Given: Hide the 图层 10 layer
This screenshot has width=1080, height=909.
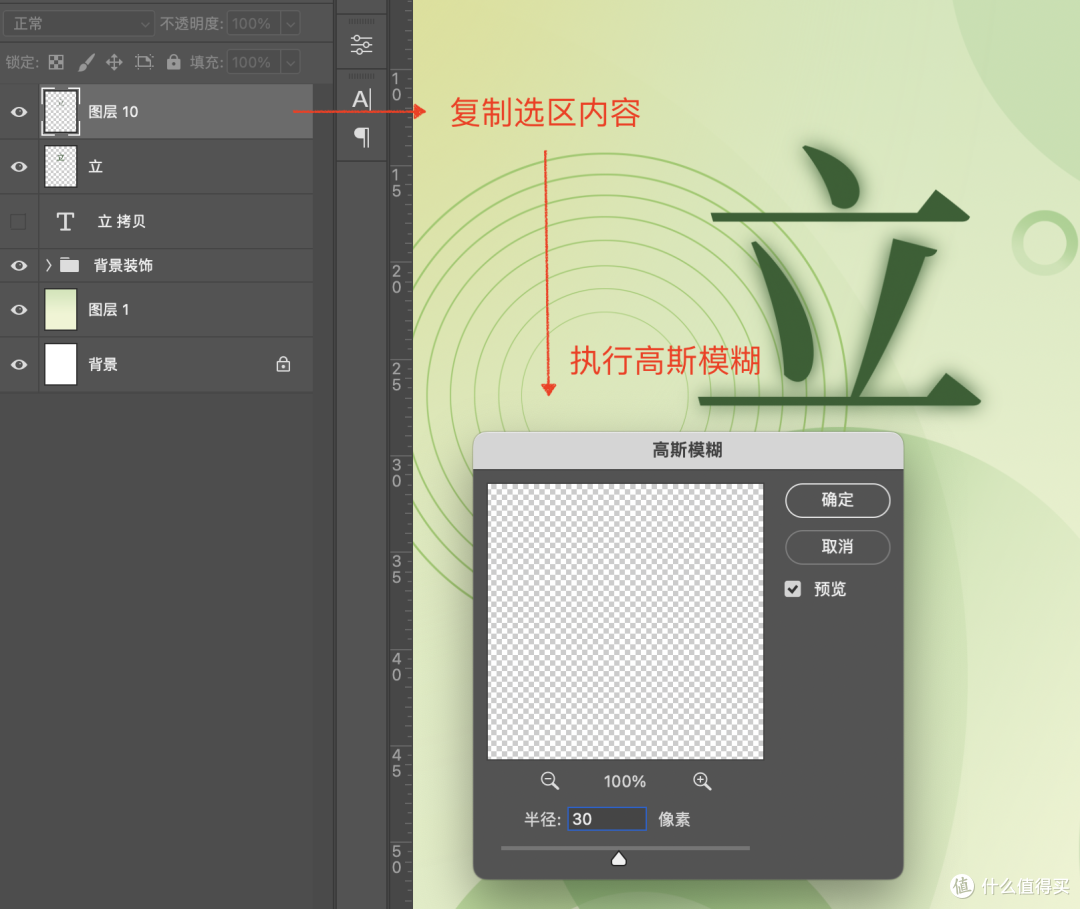Looking at the screenshot, I should tap(19, 112).
